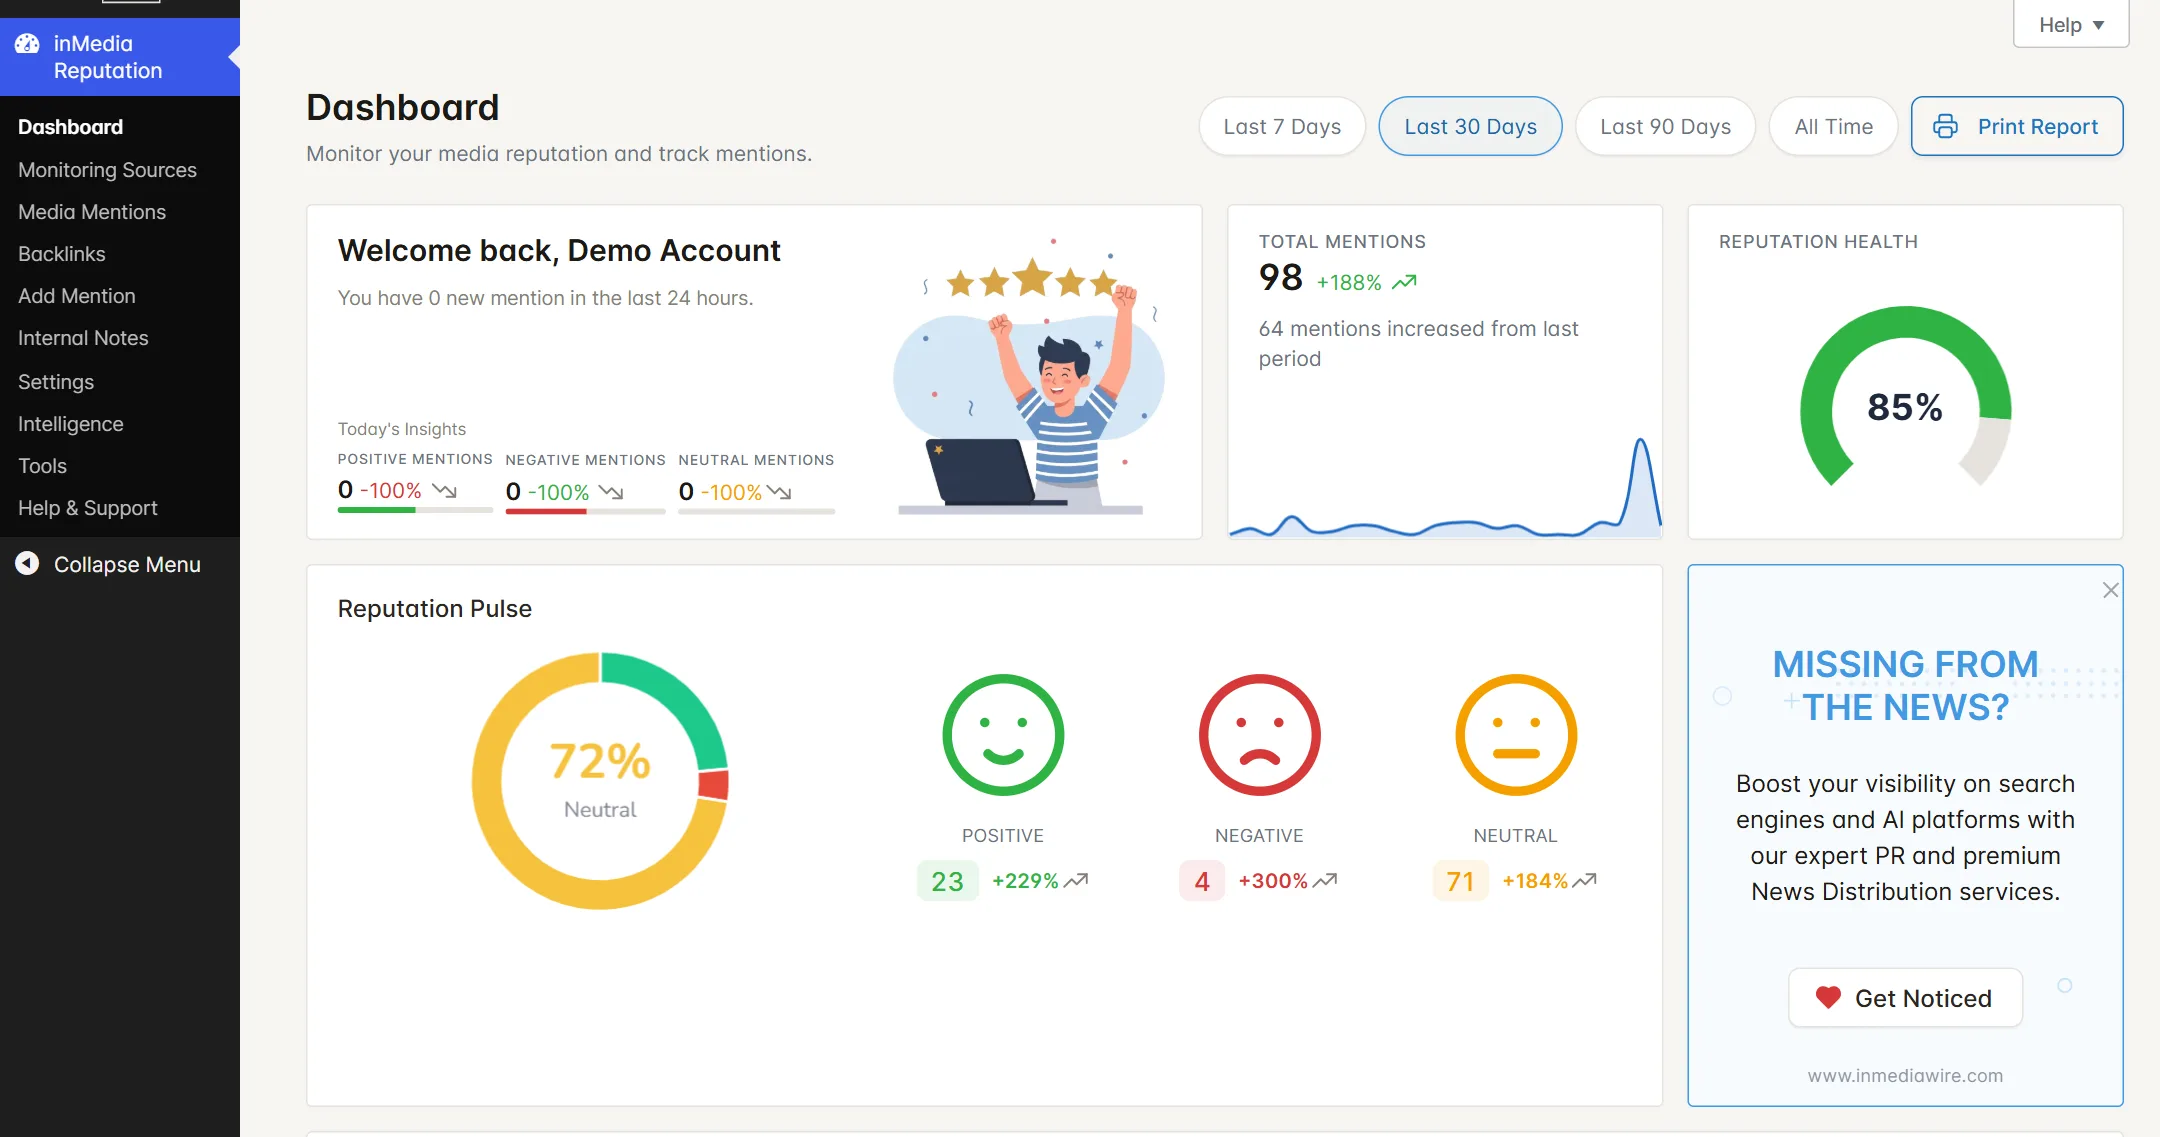Click the inMedia Reputation palette icon

[27, 44]
